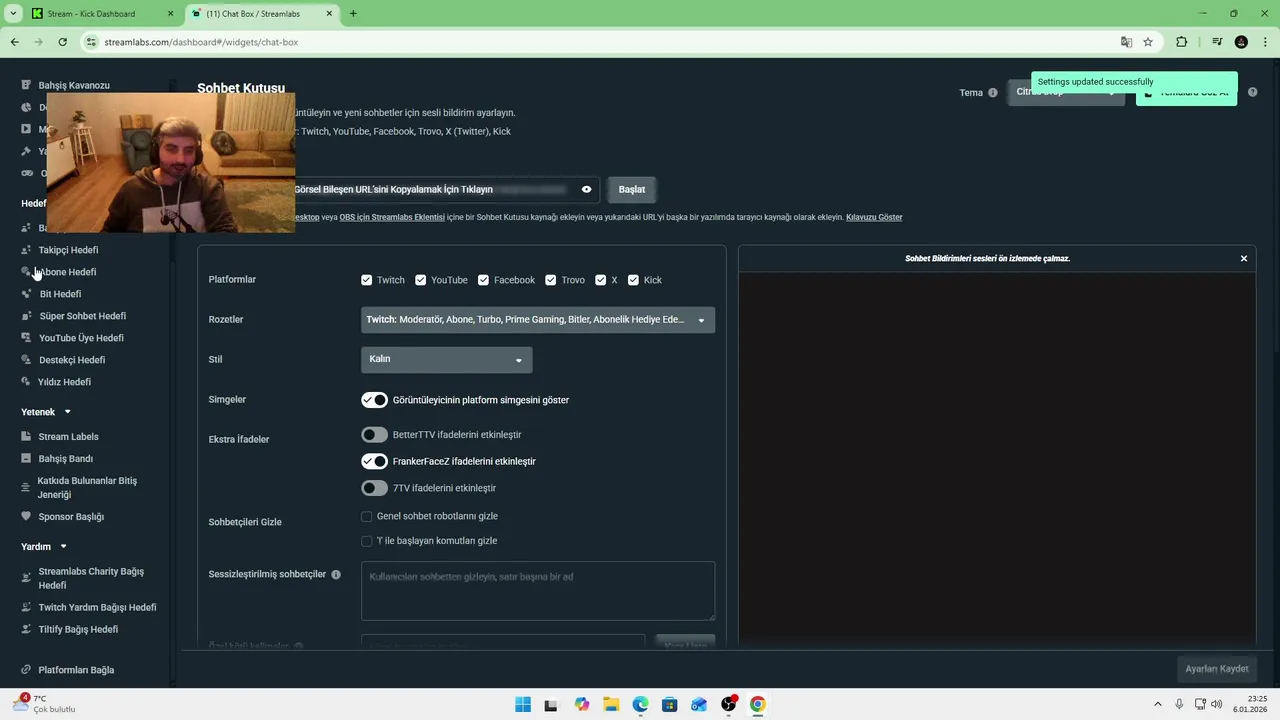Click the help question mark icon

1252,92
